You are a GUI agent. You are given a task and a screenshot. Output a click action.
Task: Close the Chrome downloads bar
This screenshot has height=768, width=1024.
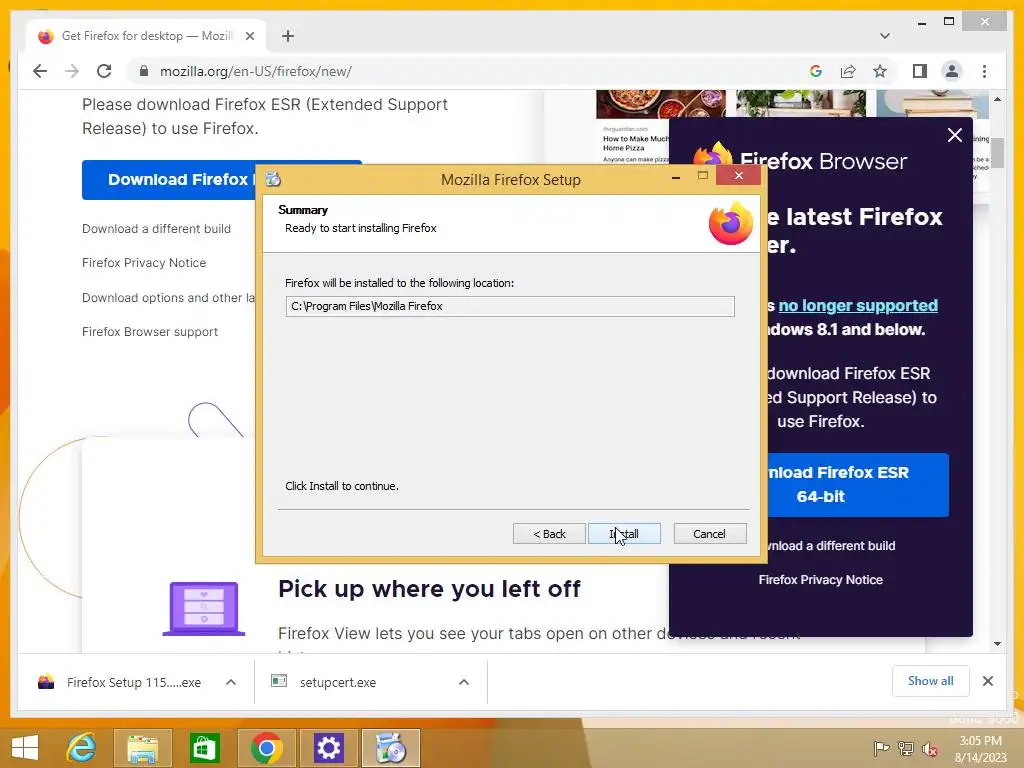pyautogui.click(x=987, y=681)
